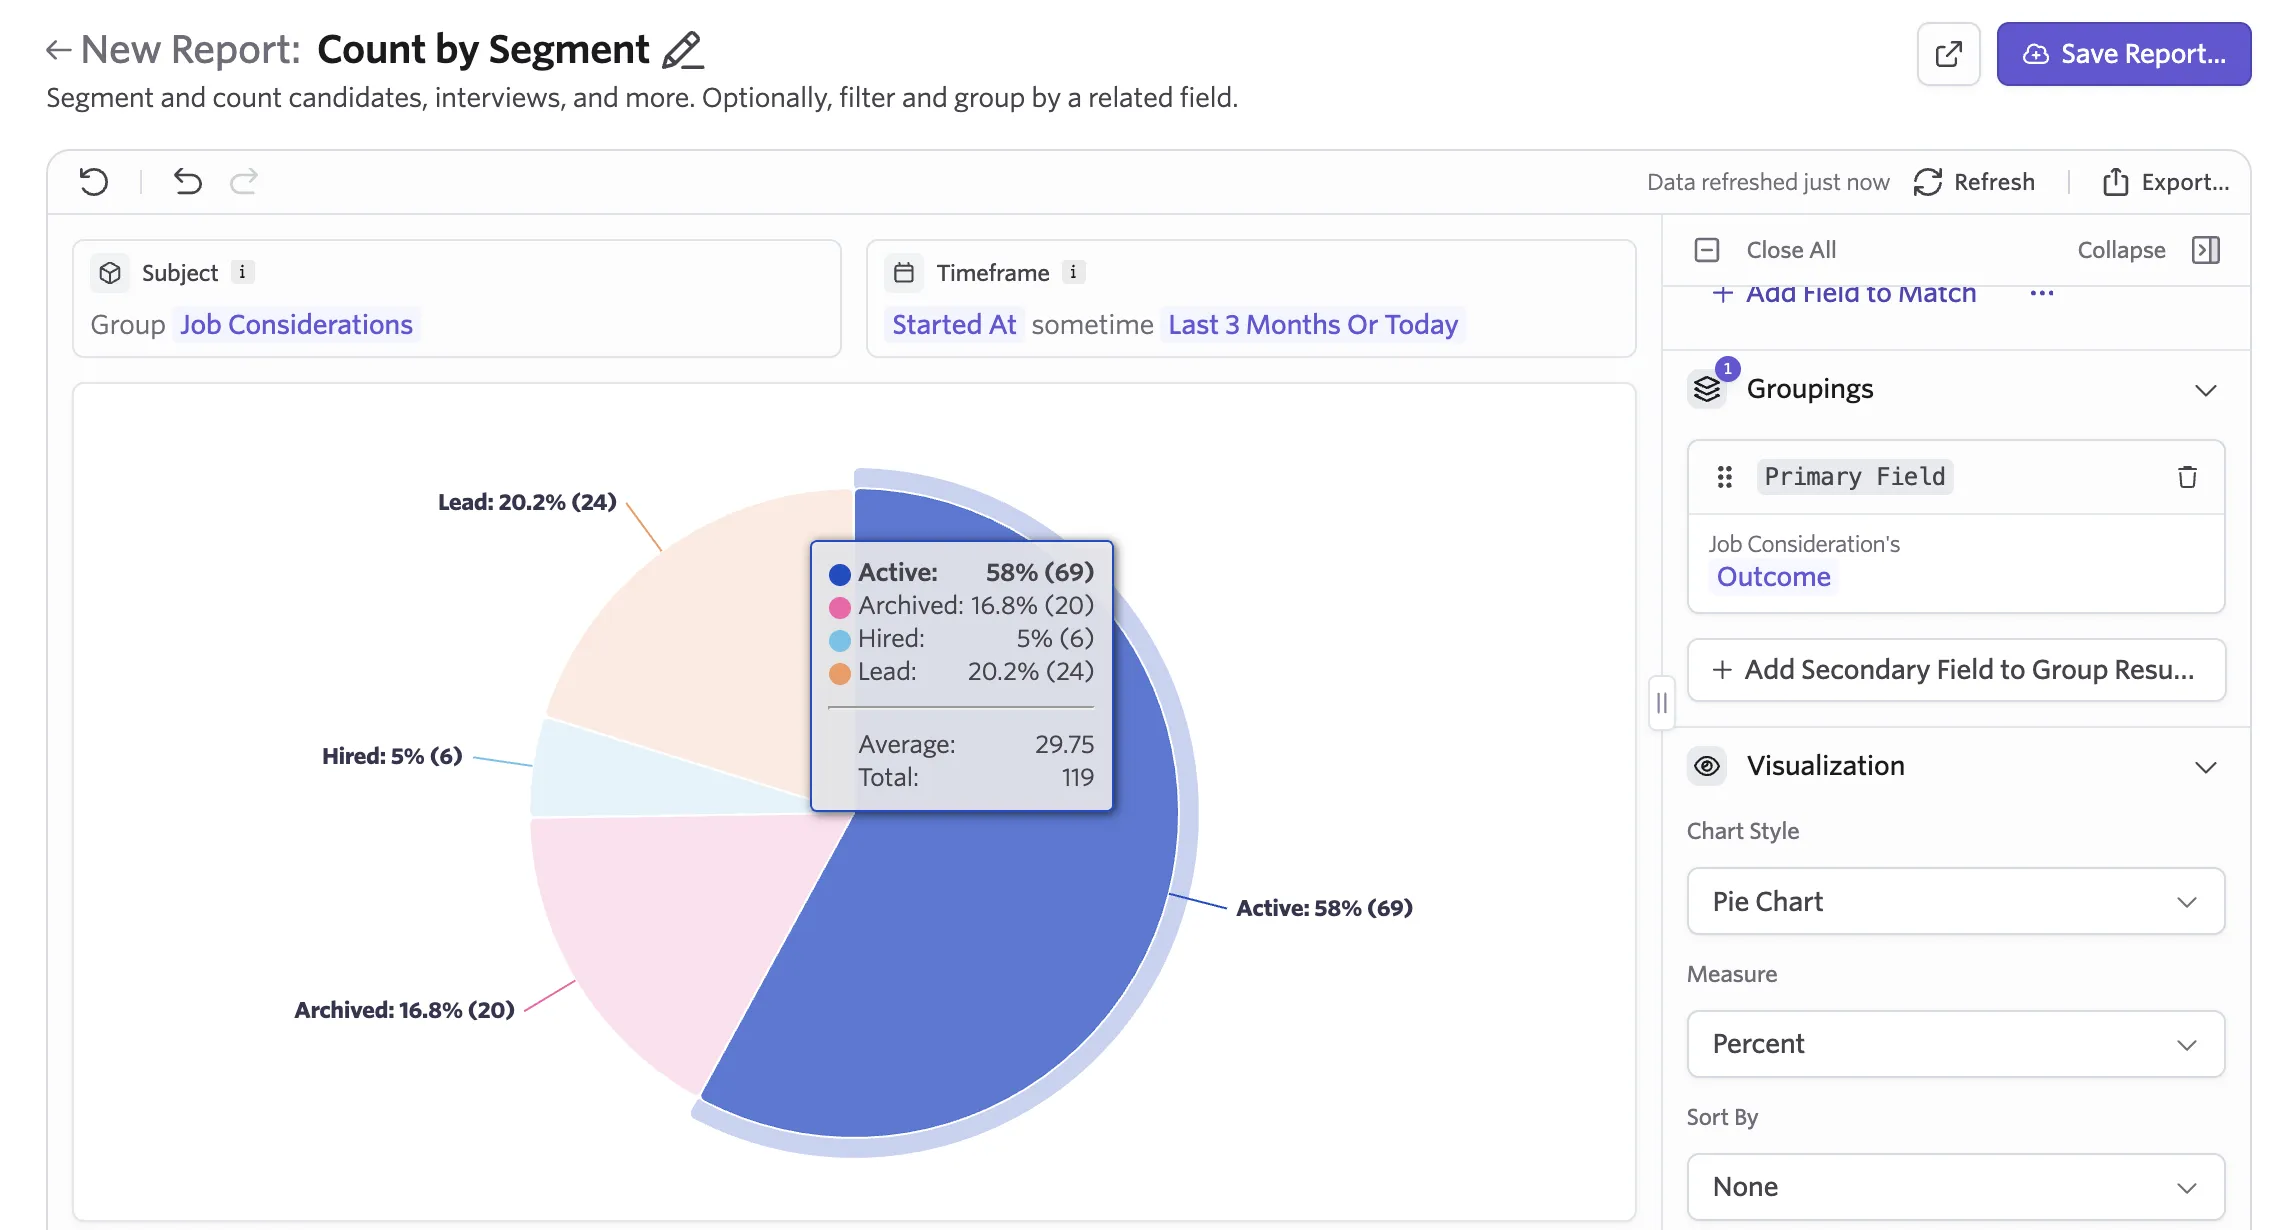Change the Started At field
The height and width of the screenshot is (1230, 2274).
click(954, 325)
